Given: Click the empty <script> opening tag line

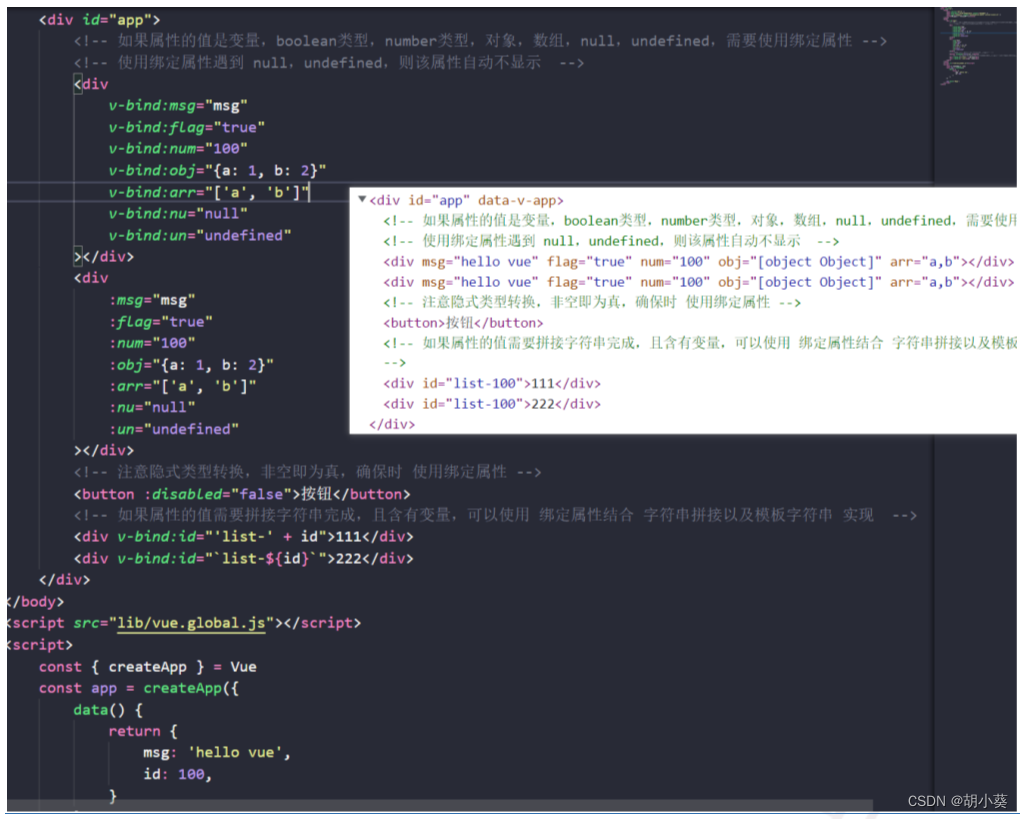Looking at the screenshot, I should (x=40, y=645).
